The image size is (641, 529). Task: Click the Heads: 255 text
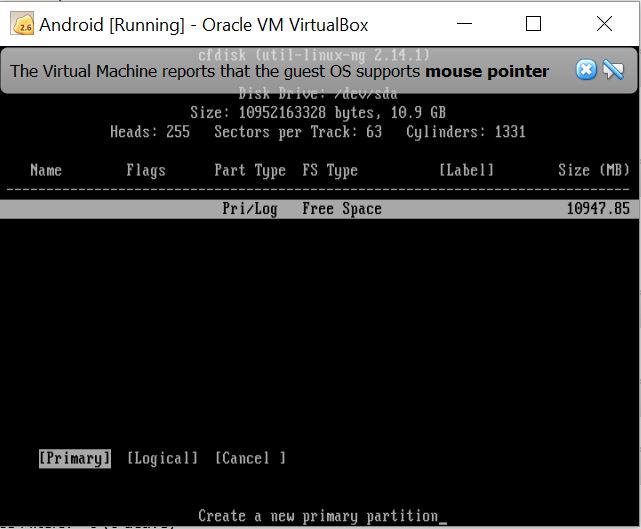click(150, 132)
